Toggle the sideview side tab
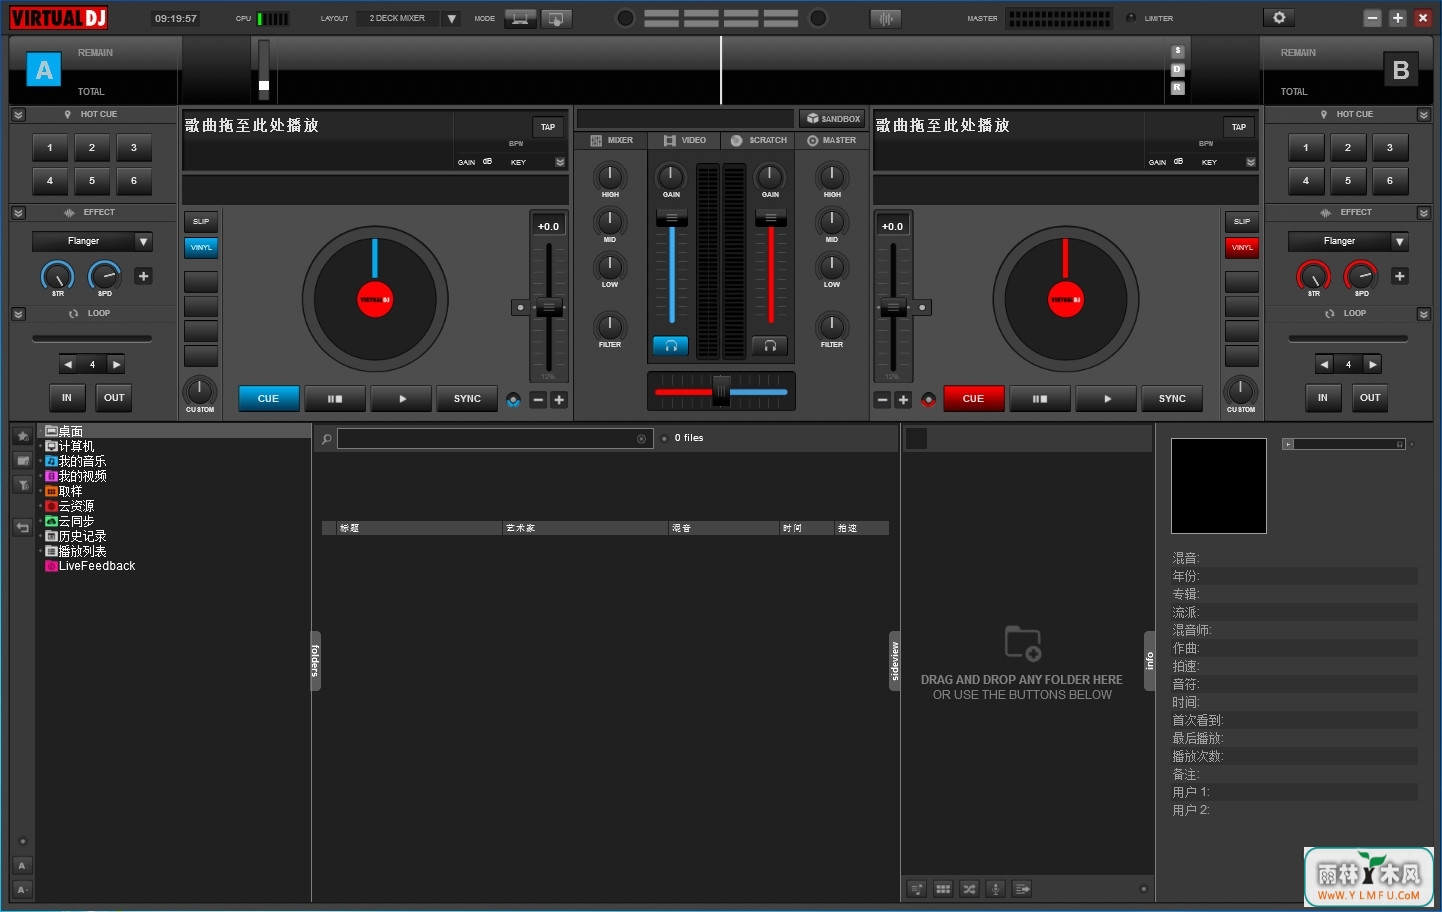The image size is (1442, 912). click(895, 661)
